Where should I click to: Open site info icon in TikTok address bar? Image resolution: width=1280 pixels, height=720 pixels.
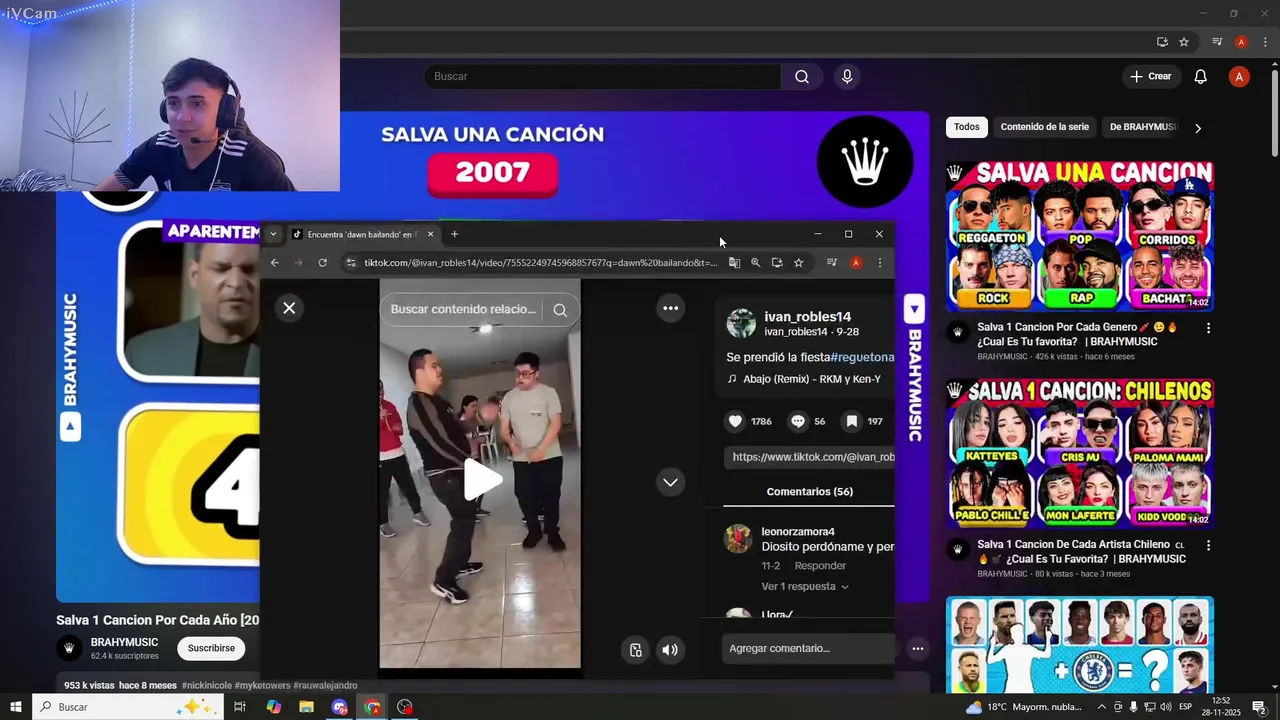click(x=350, y=263)
